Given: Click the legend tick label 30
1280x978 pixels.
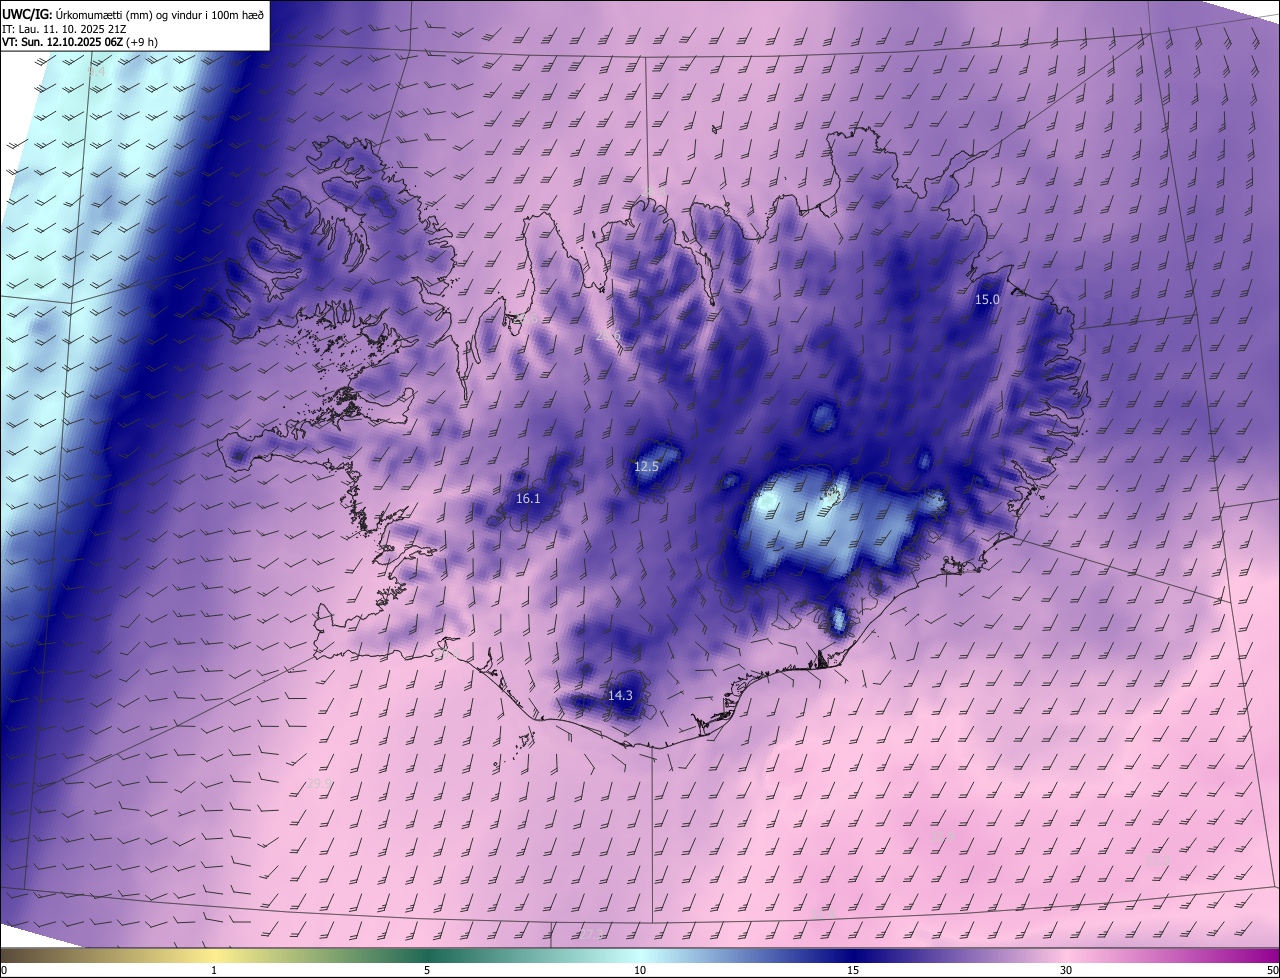Looking at the screenshot, I should pos(1066,970).
